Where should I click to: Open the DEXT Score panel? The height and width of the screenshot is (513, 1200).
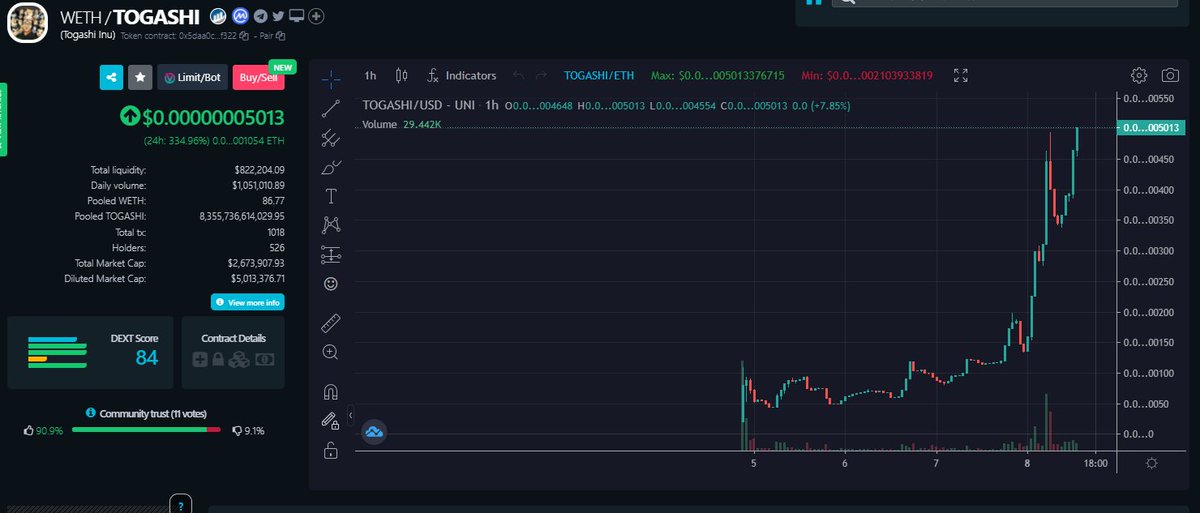point(90,353)
